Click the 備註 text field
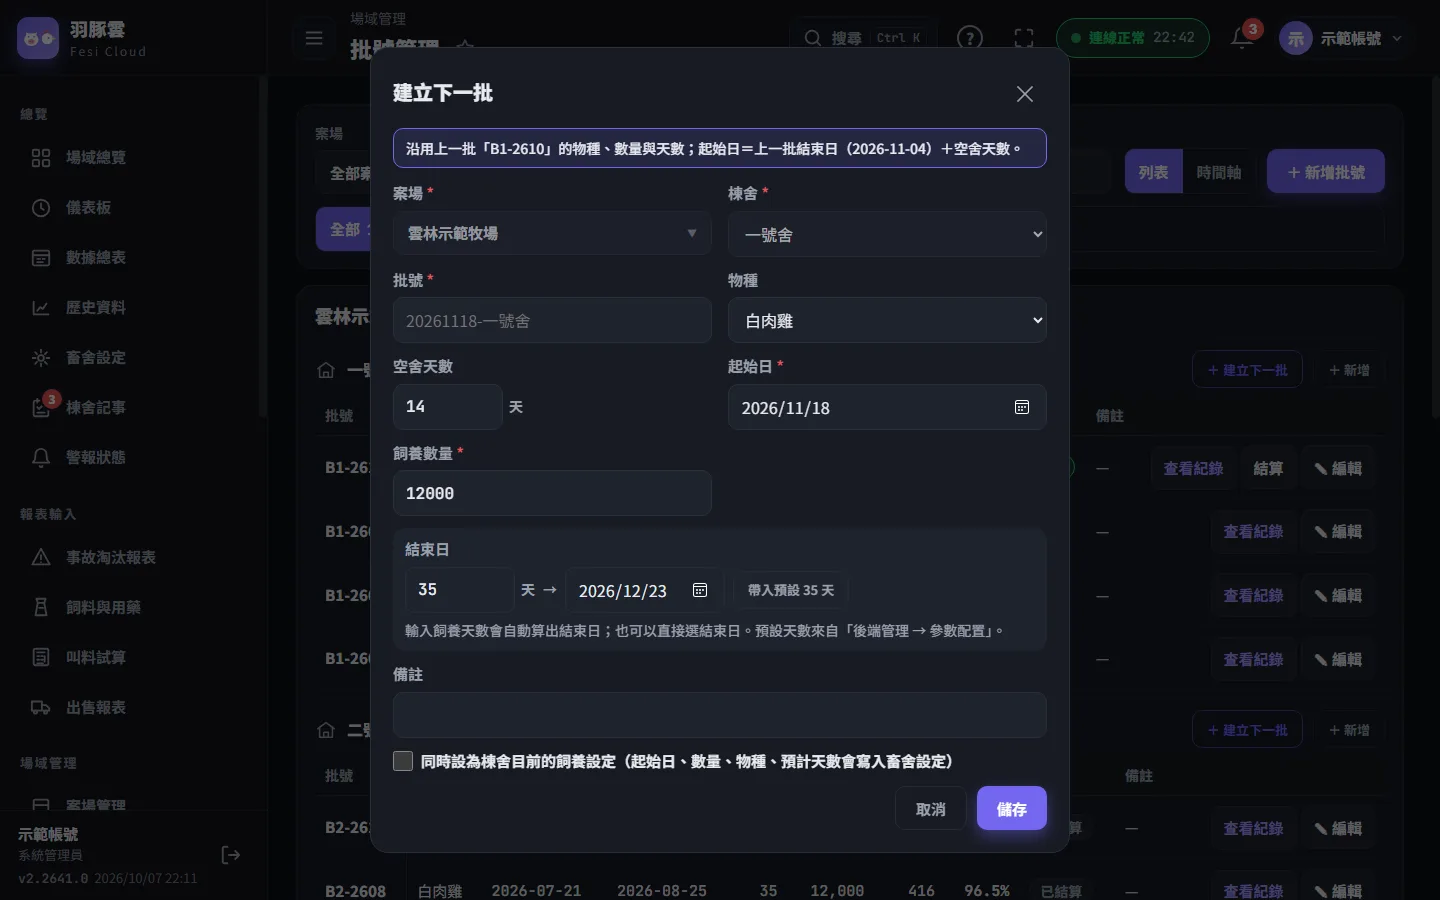Screen dimensions: 1440x900 (x=720, y=715)
